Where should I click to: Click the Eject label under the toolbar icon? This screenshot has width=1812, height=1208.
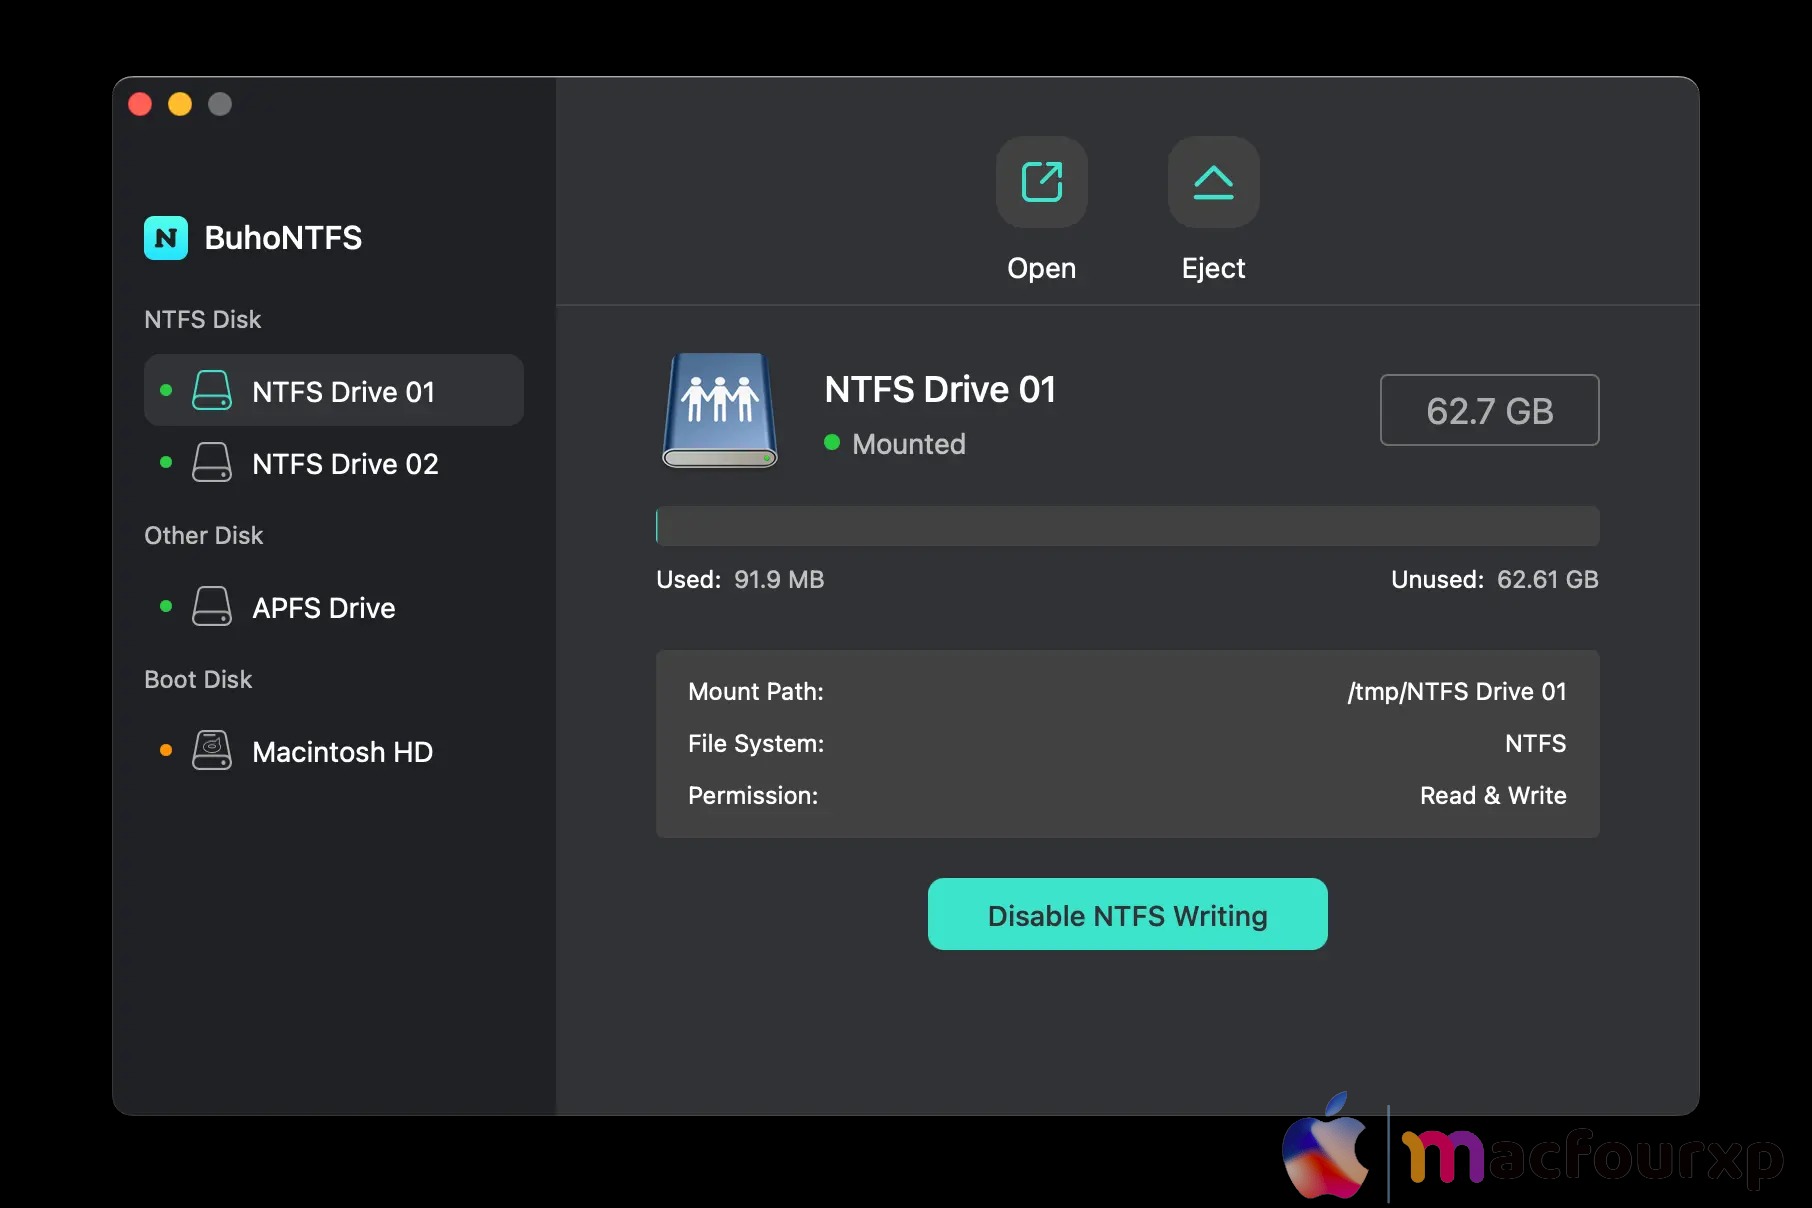[1213, 268]
